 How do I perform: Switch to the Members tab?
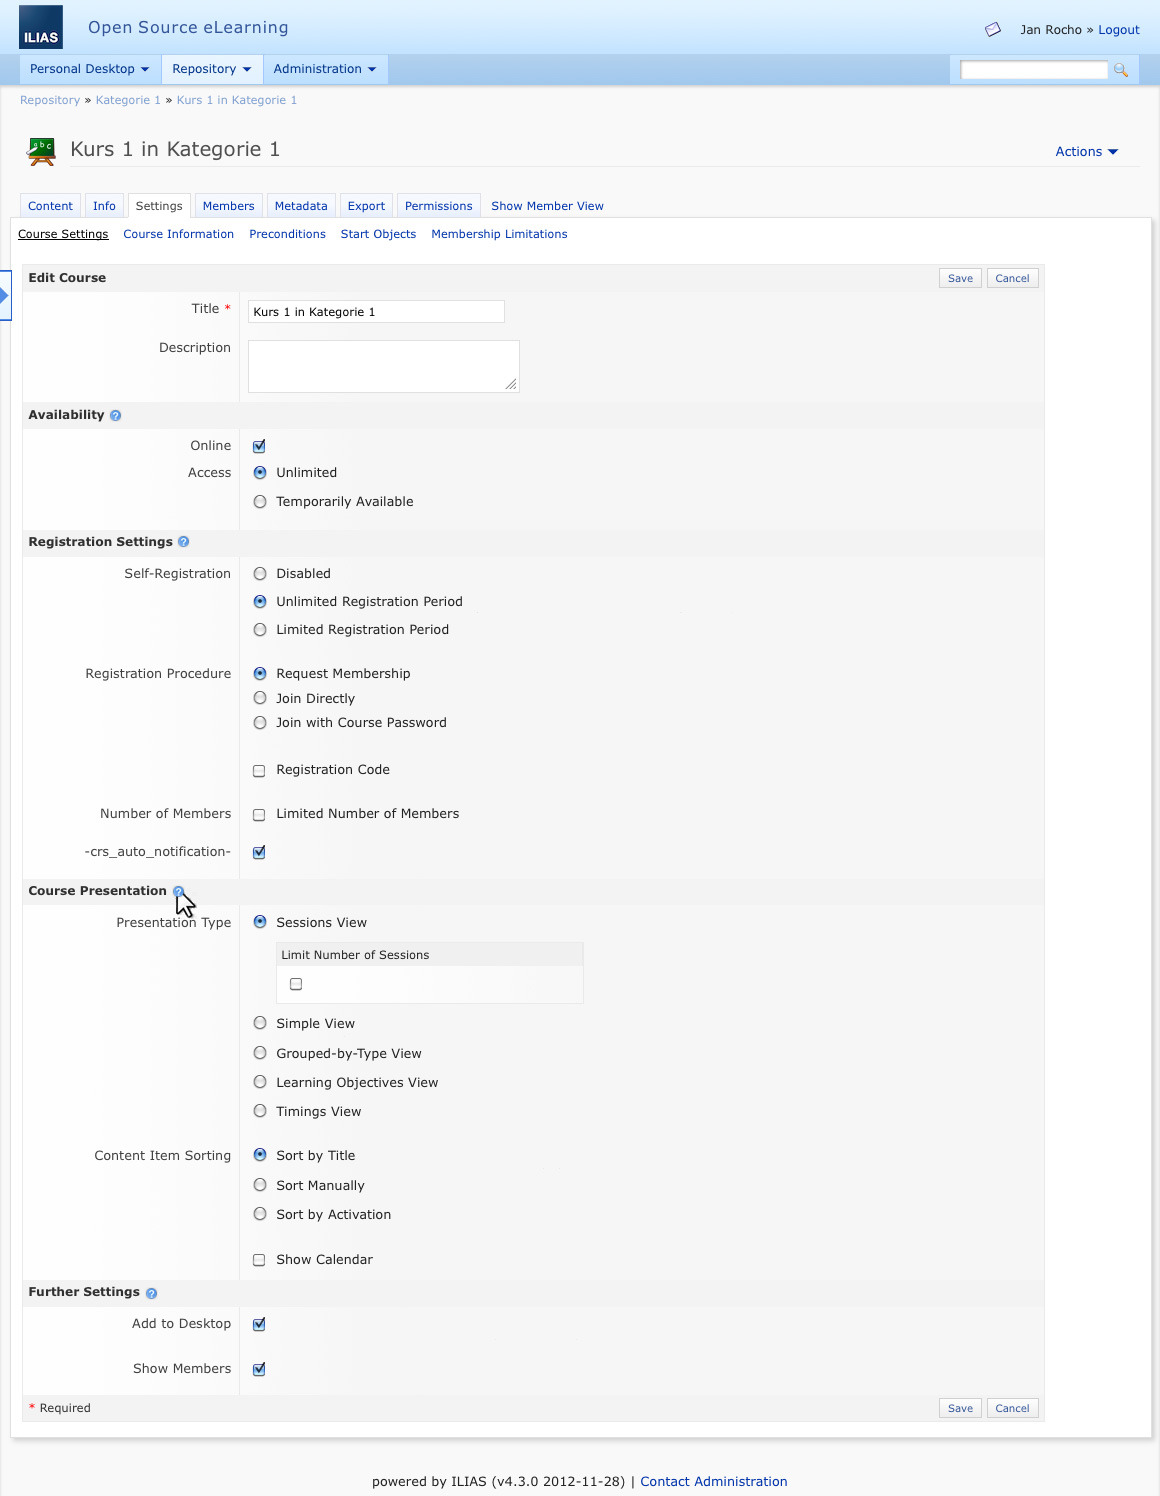[x=228, y=206]
